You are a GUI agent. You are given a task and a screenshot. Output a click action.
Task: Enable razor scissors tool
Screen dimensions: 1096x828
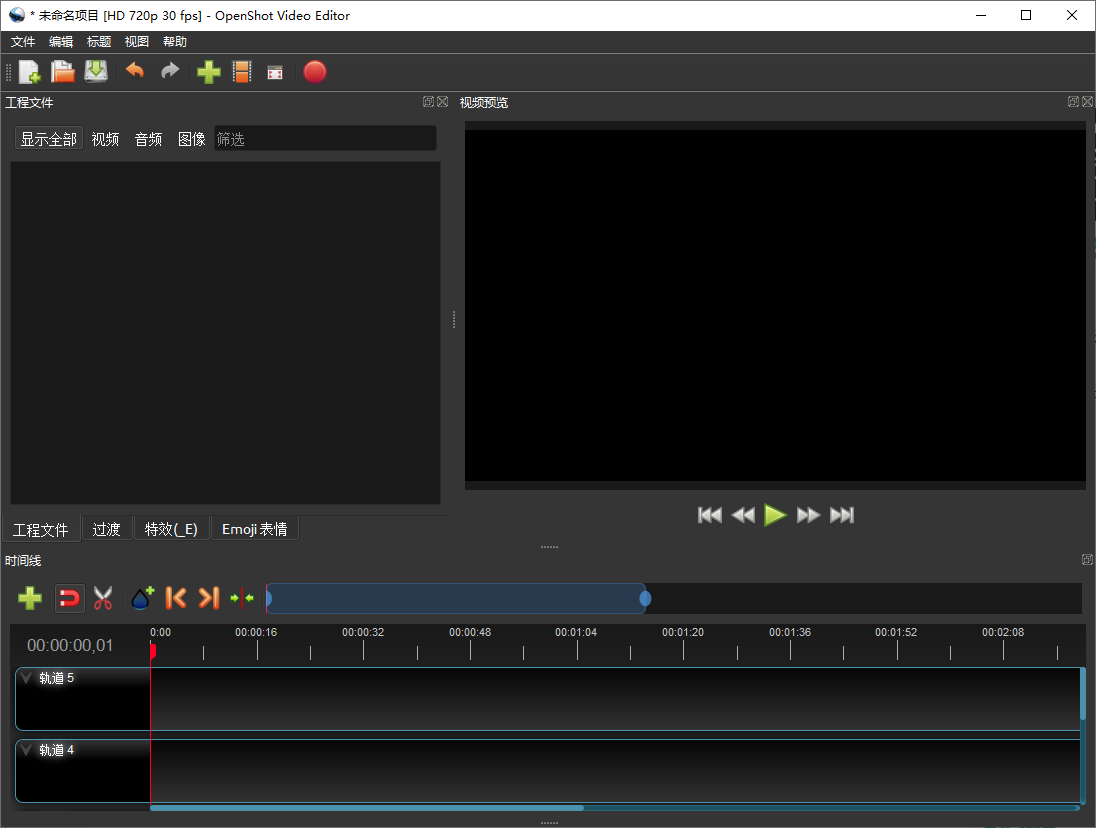coord(103,598)
